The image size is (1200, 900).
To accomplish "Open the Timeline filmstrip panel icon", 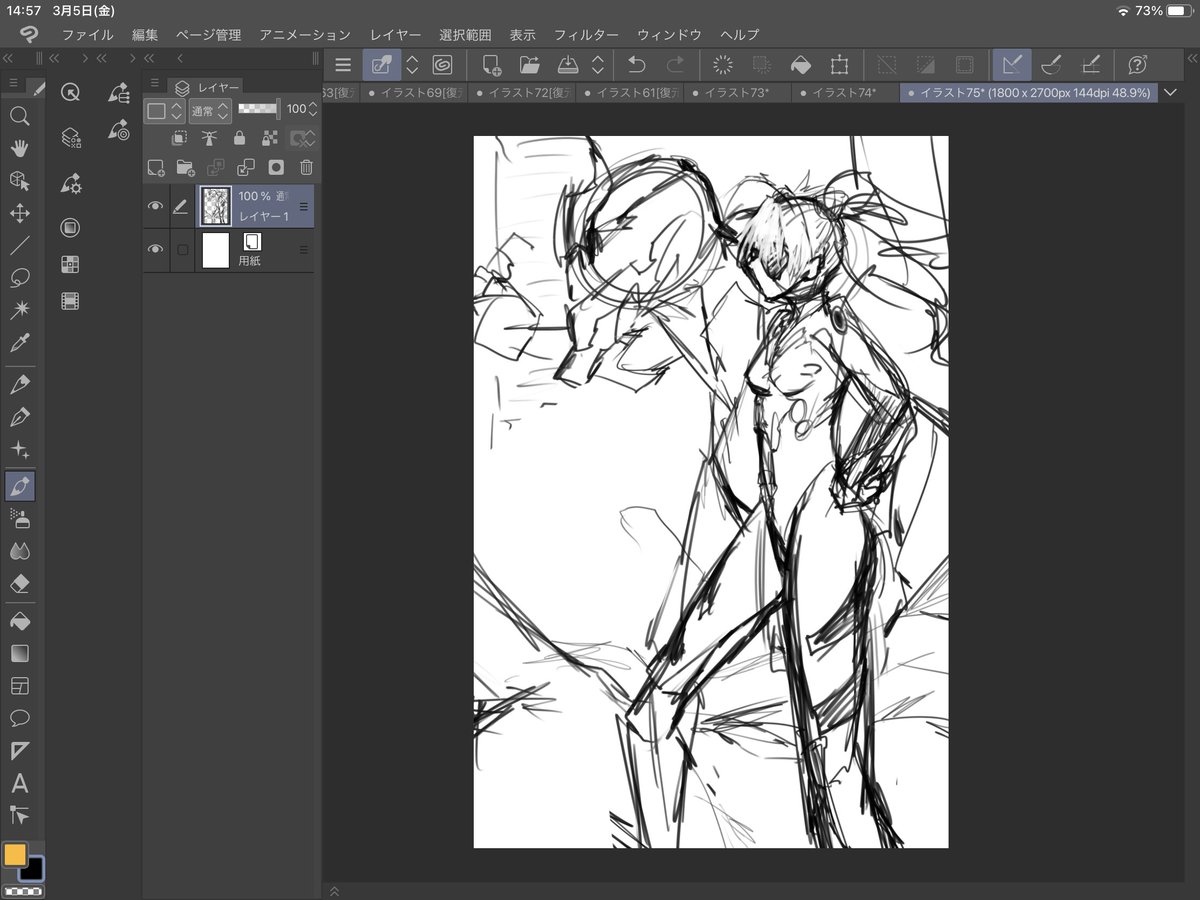I will pos(70,301).
